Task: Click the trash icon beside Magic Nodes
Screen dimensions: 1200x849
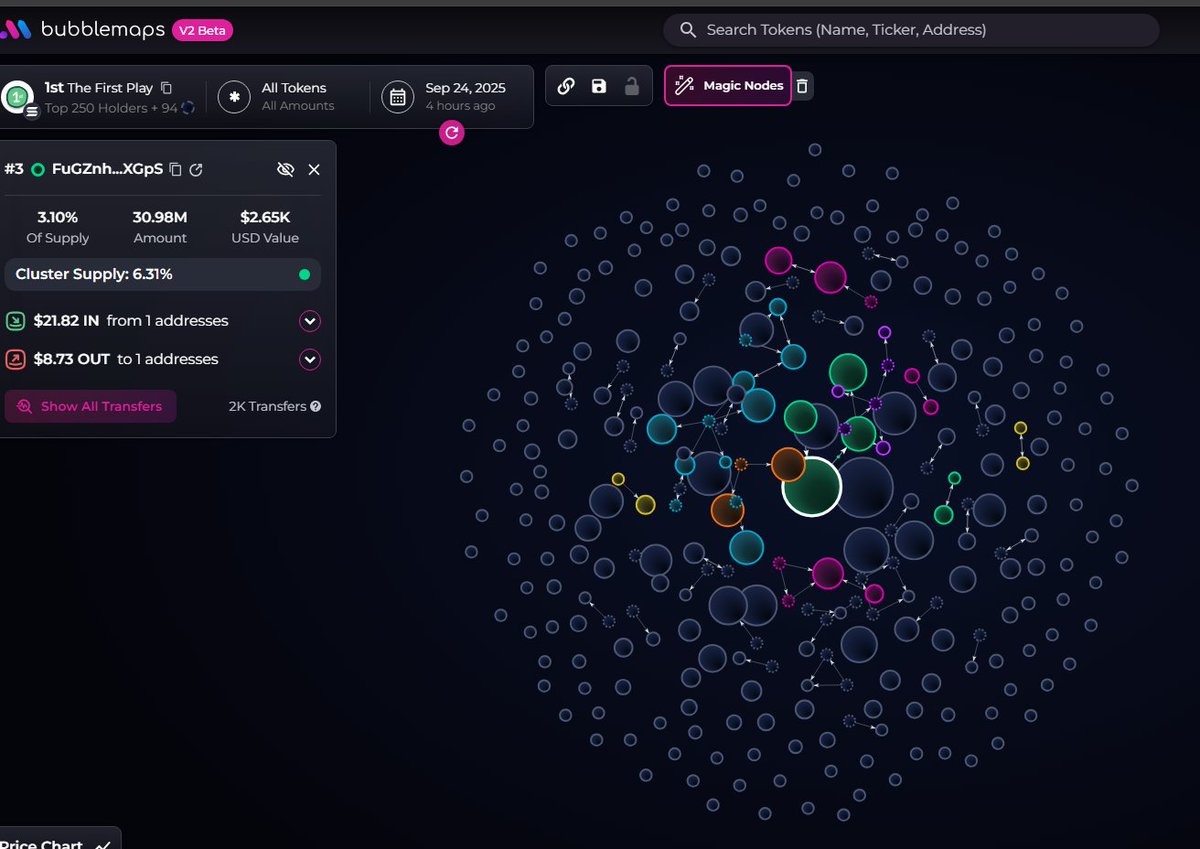Action: click(x=802, y=86)
